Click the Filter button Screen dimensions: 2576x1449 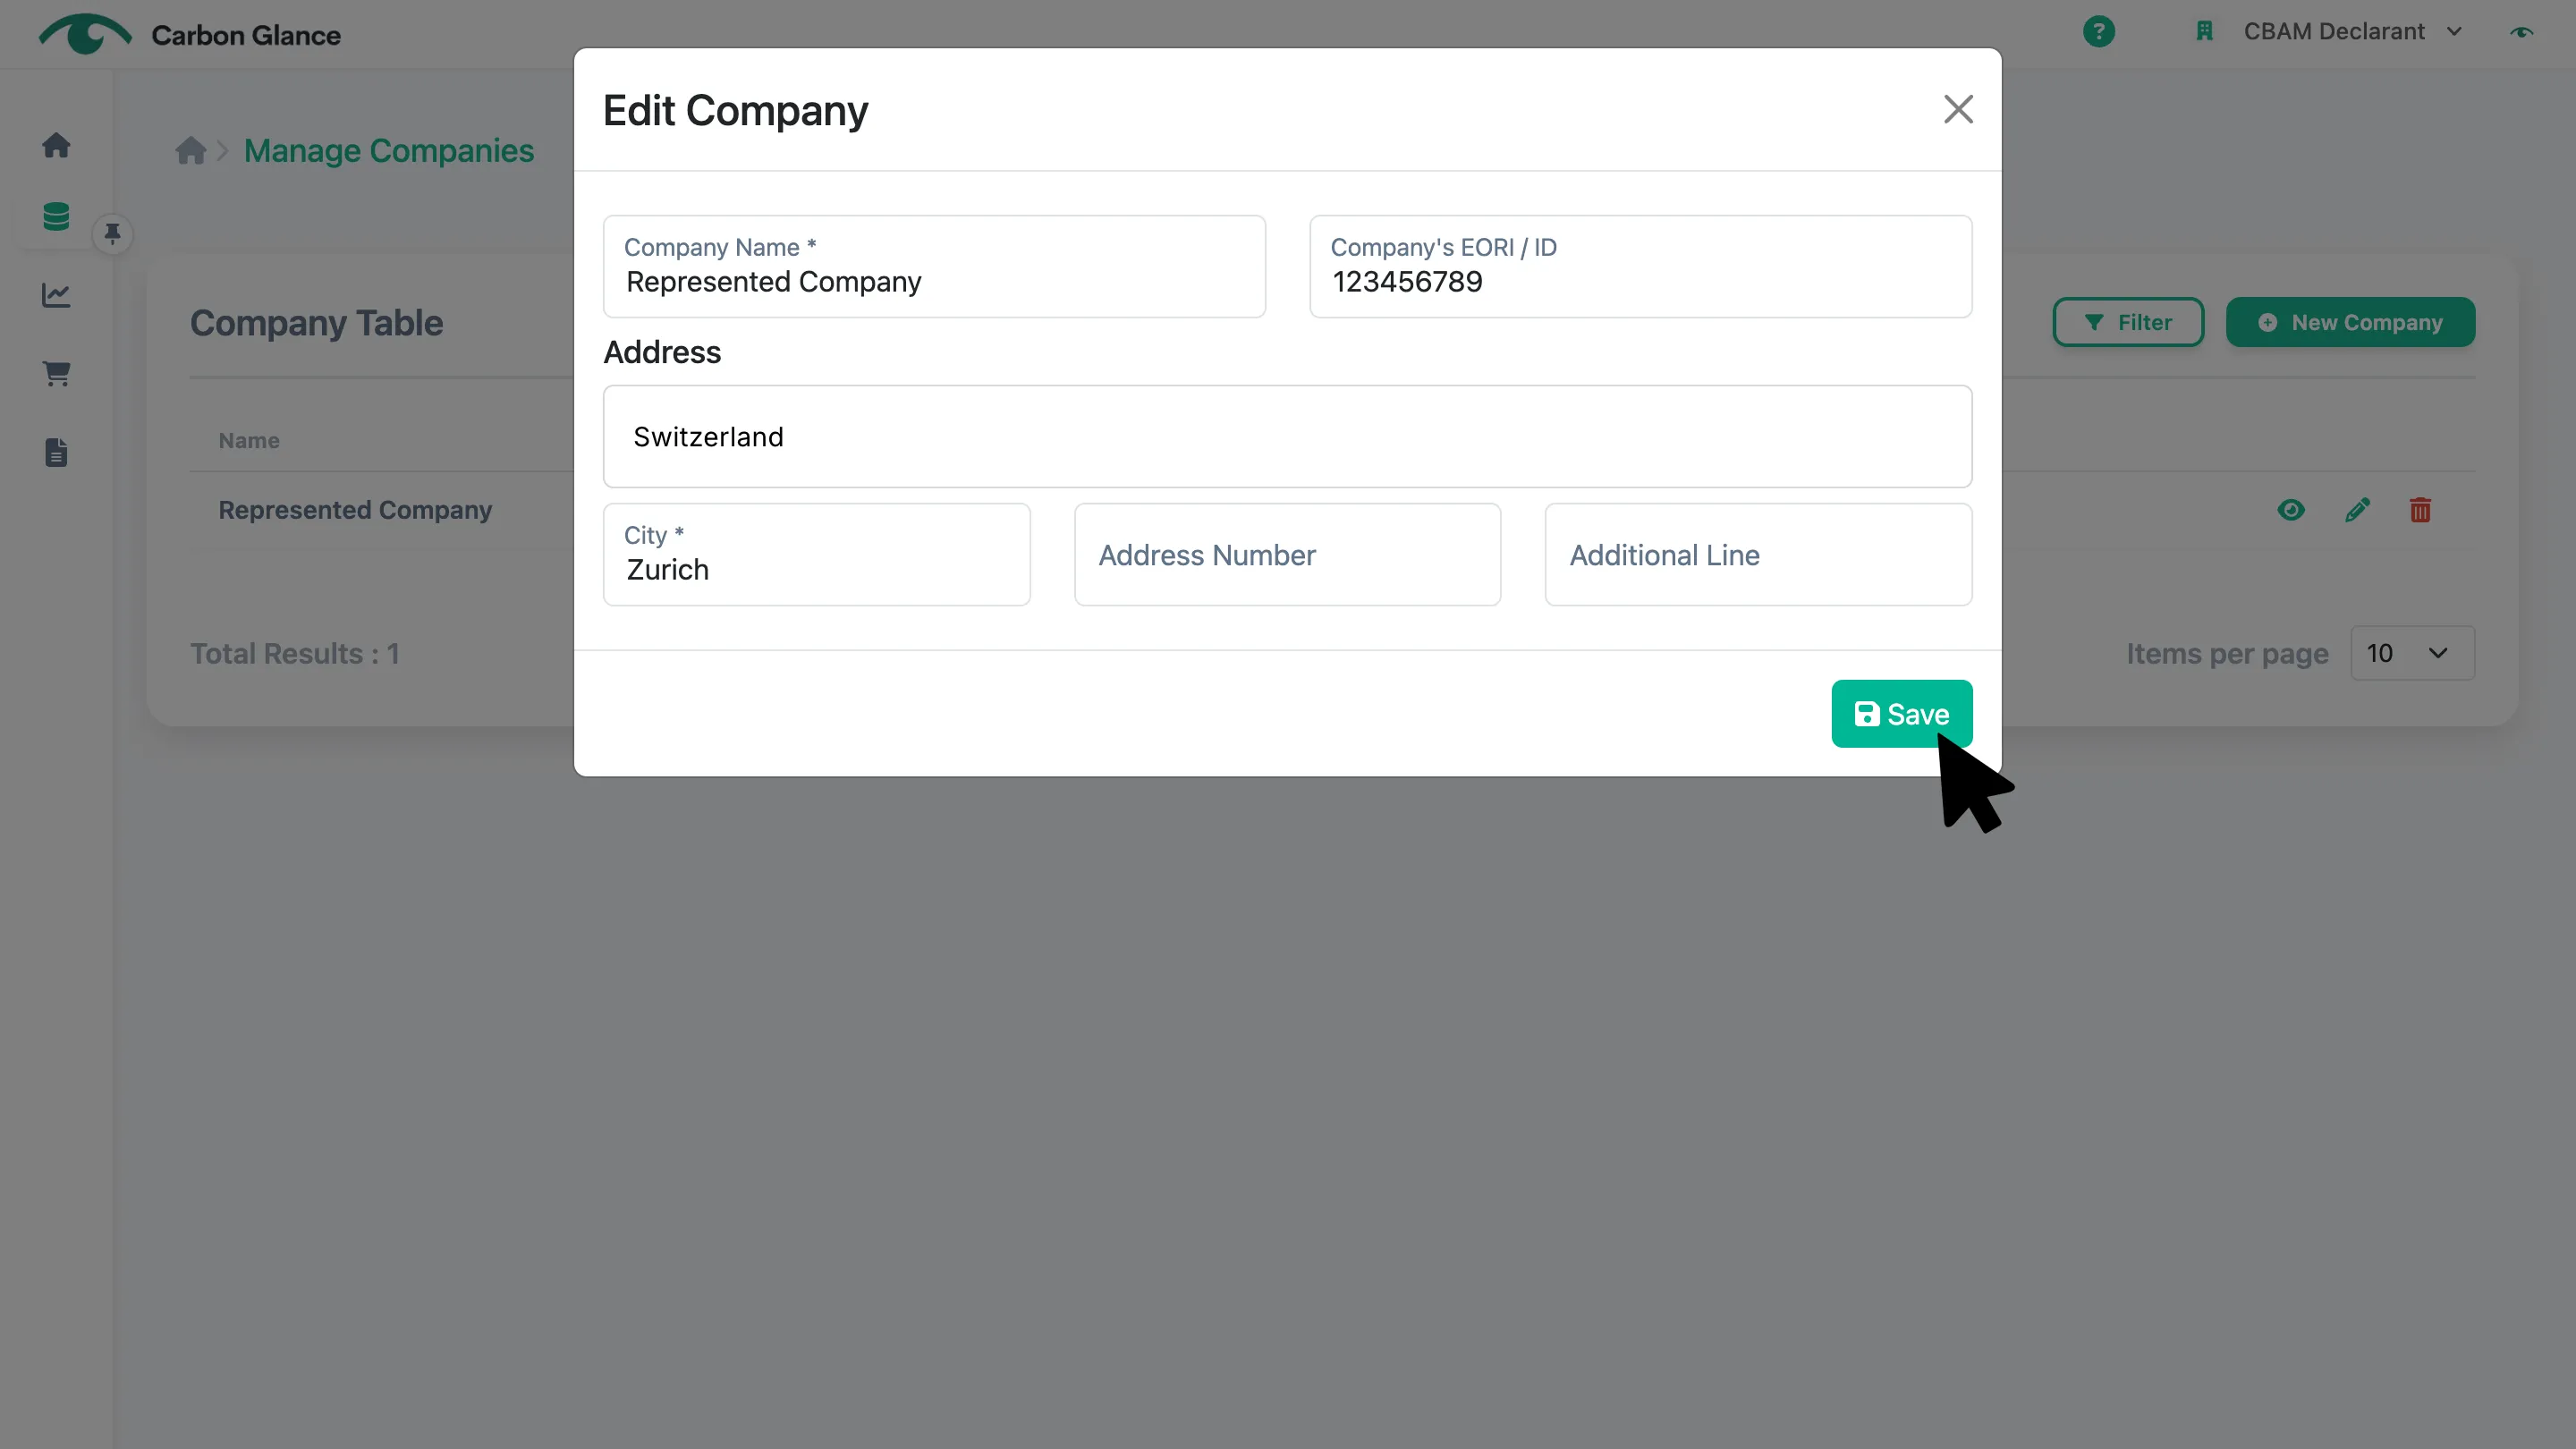click(x=2128, y=322)
